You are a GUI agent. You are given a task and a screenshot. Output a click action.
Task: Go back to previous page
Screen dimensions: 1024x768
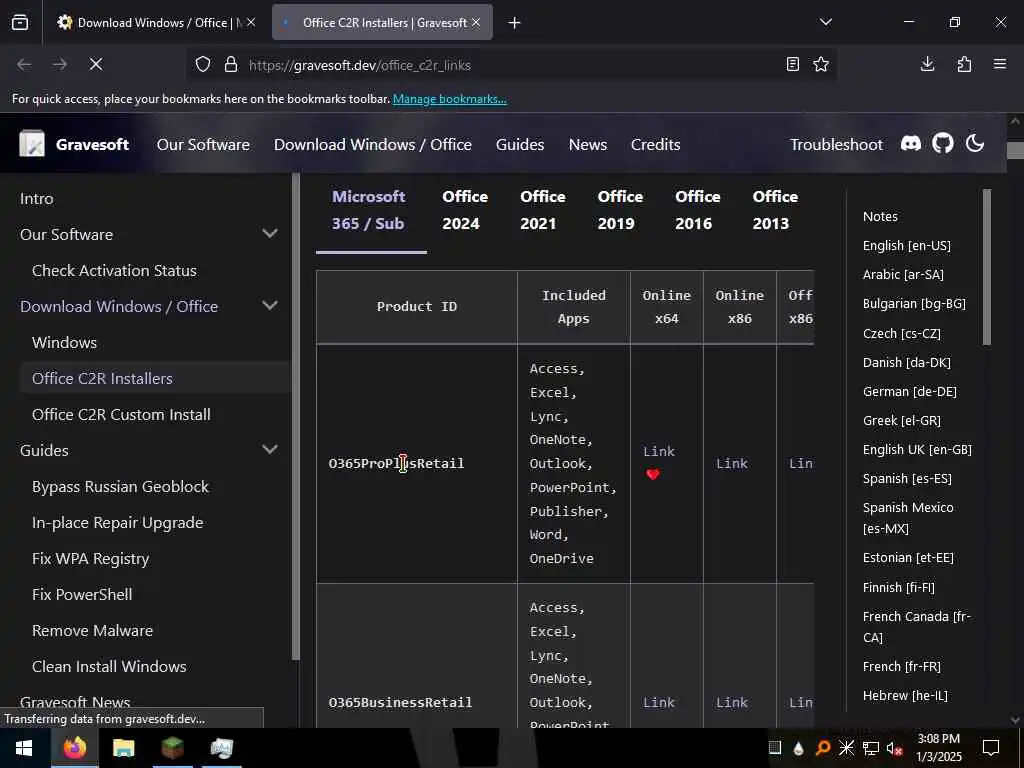tap(24, 64)
